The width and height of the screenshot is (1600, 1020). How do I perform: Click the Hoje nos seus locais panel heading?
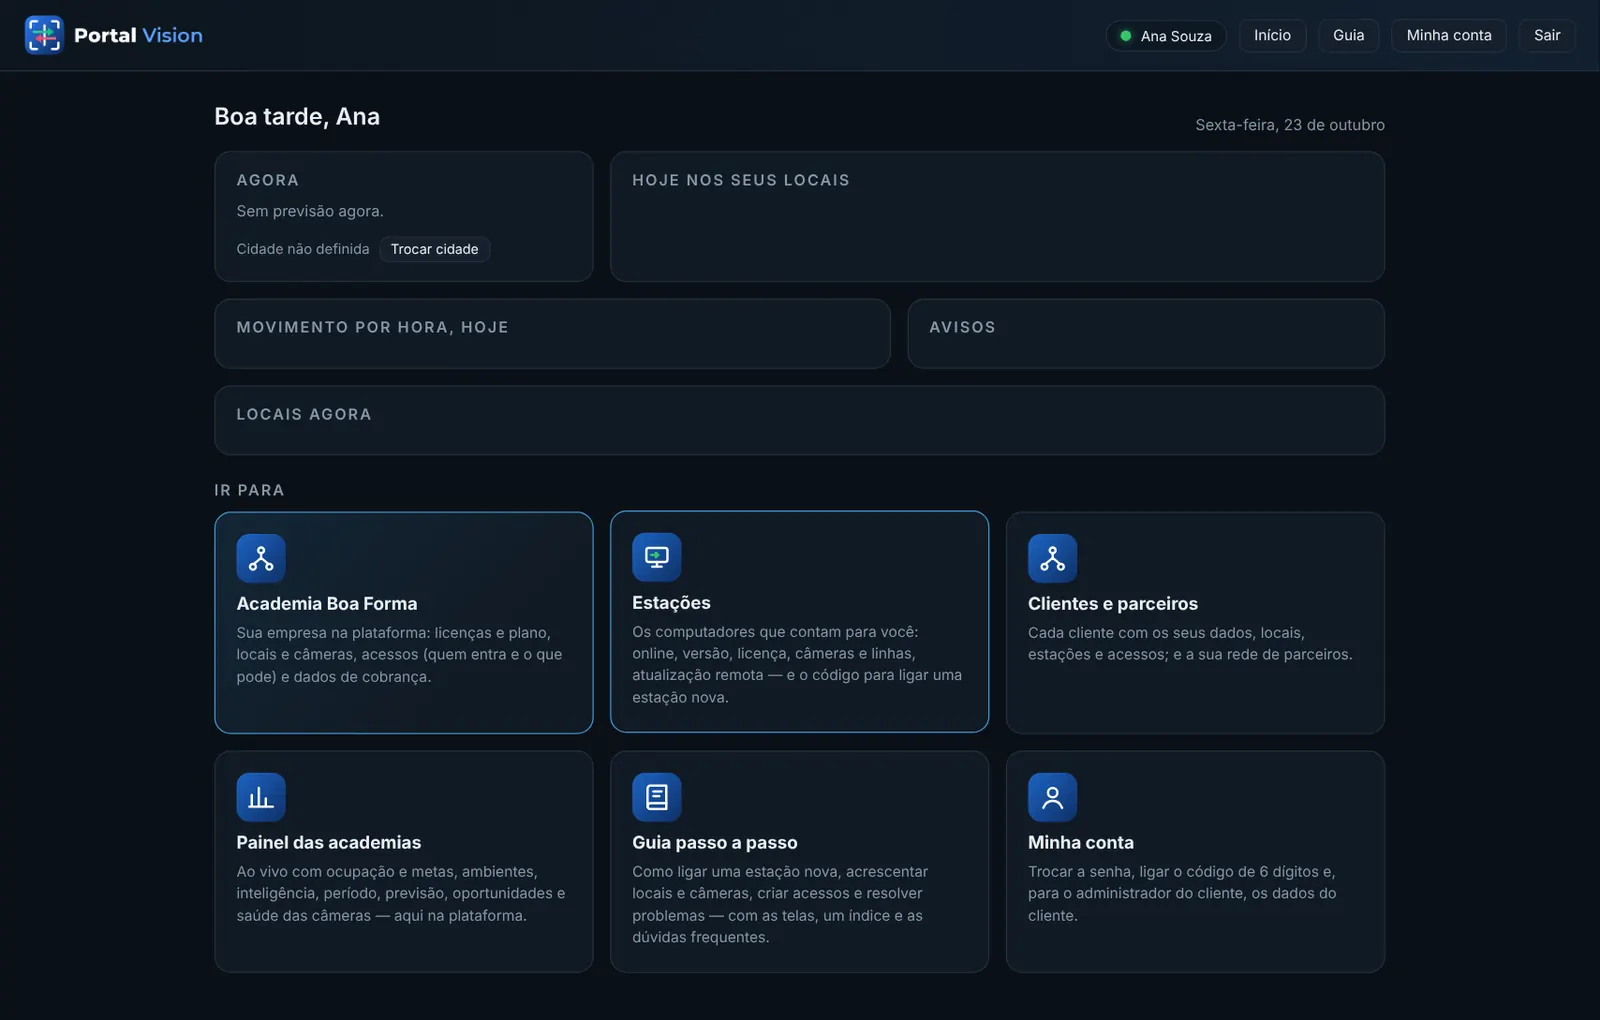click(741, 180)
